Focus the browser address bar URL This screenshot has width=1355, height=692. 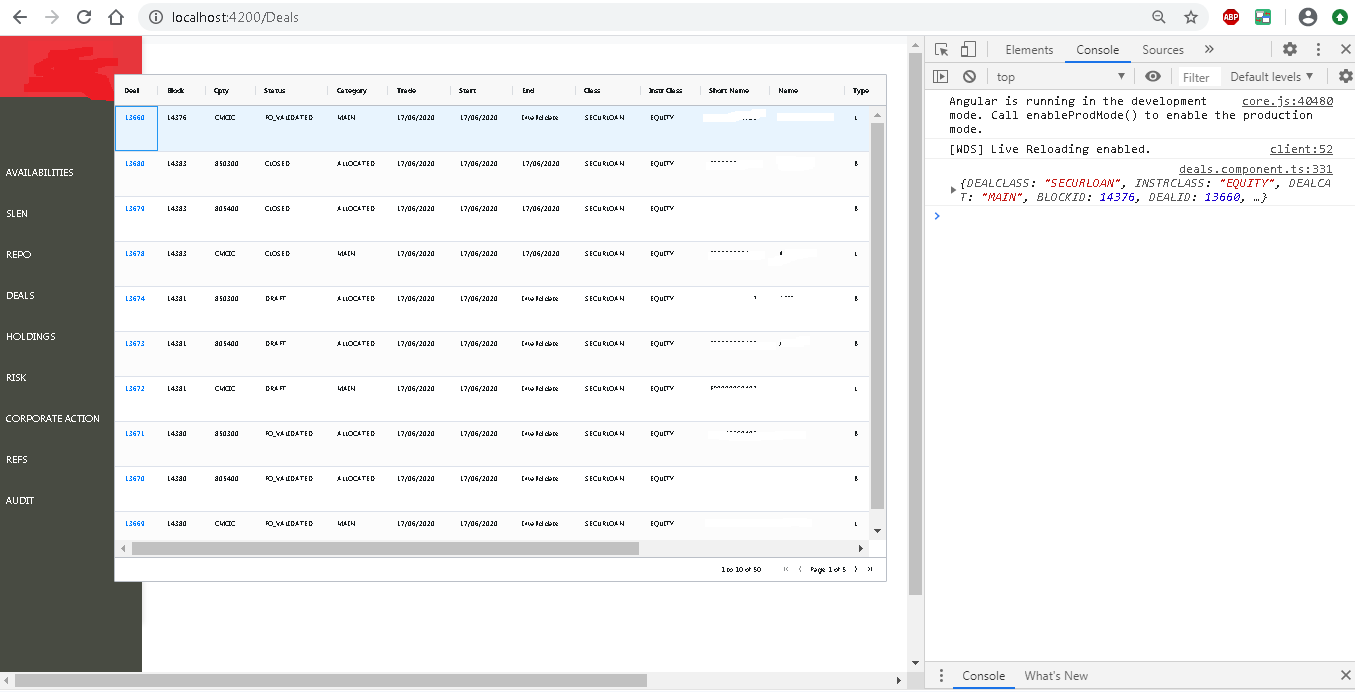click(x=234, y=17)
